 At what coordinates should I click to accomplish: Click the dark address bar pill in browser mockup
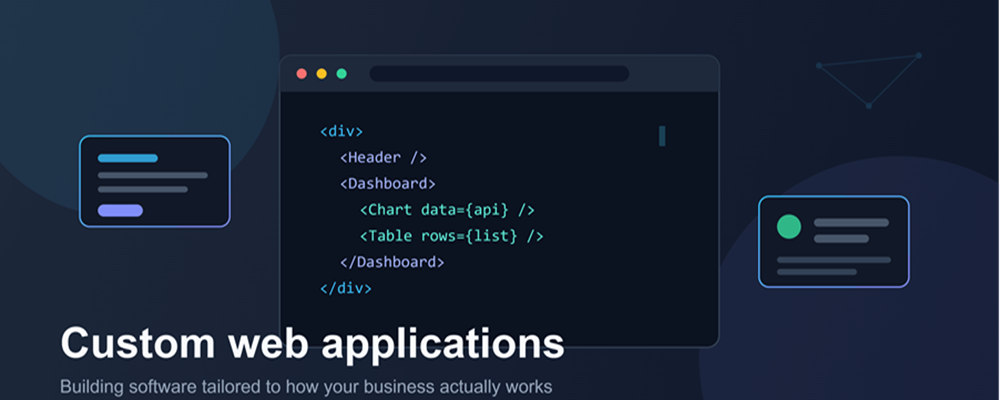(499, 73)
